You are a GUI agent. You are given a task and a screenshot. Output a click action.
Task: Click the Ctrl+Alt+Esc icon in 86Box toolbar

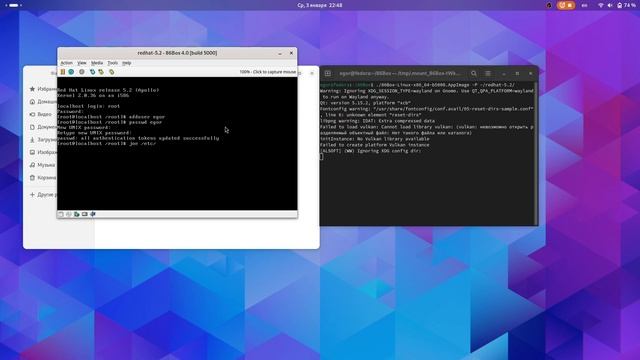pyautogui.click(x=101, y=72)
